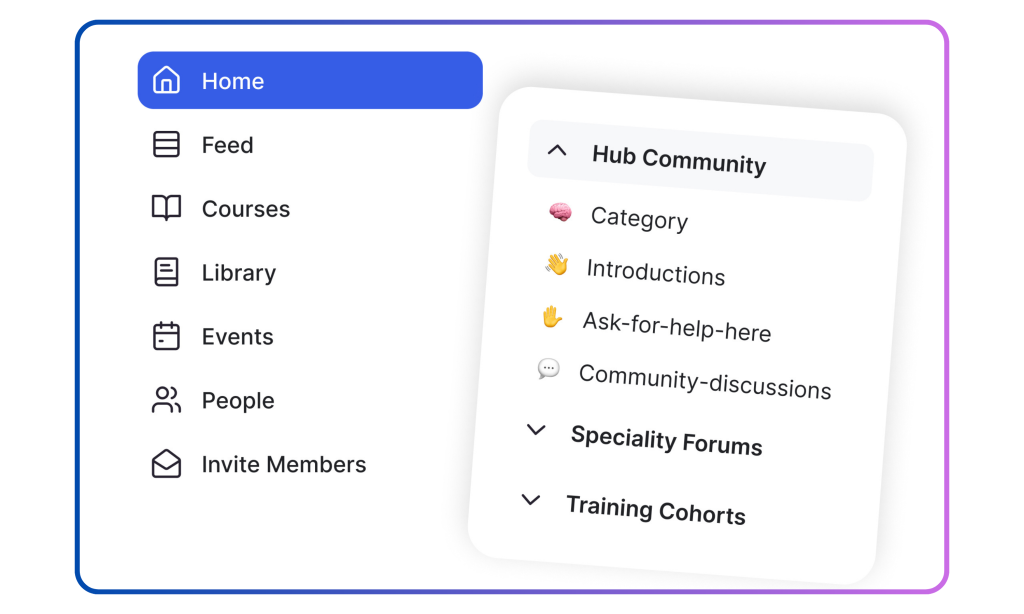This screenshot has width=1024, height=614.
Task: Open the Ask-for-help-here channel
Action: pyautogui.click(x=677, y=327)
